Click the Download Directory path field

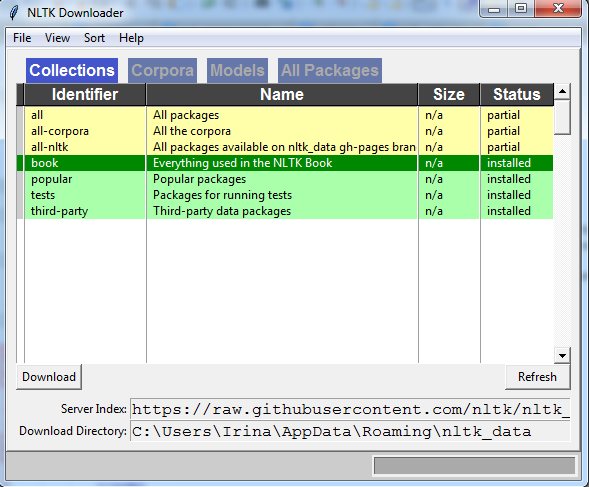pos(350,431)
